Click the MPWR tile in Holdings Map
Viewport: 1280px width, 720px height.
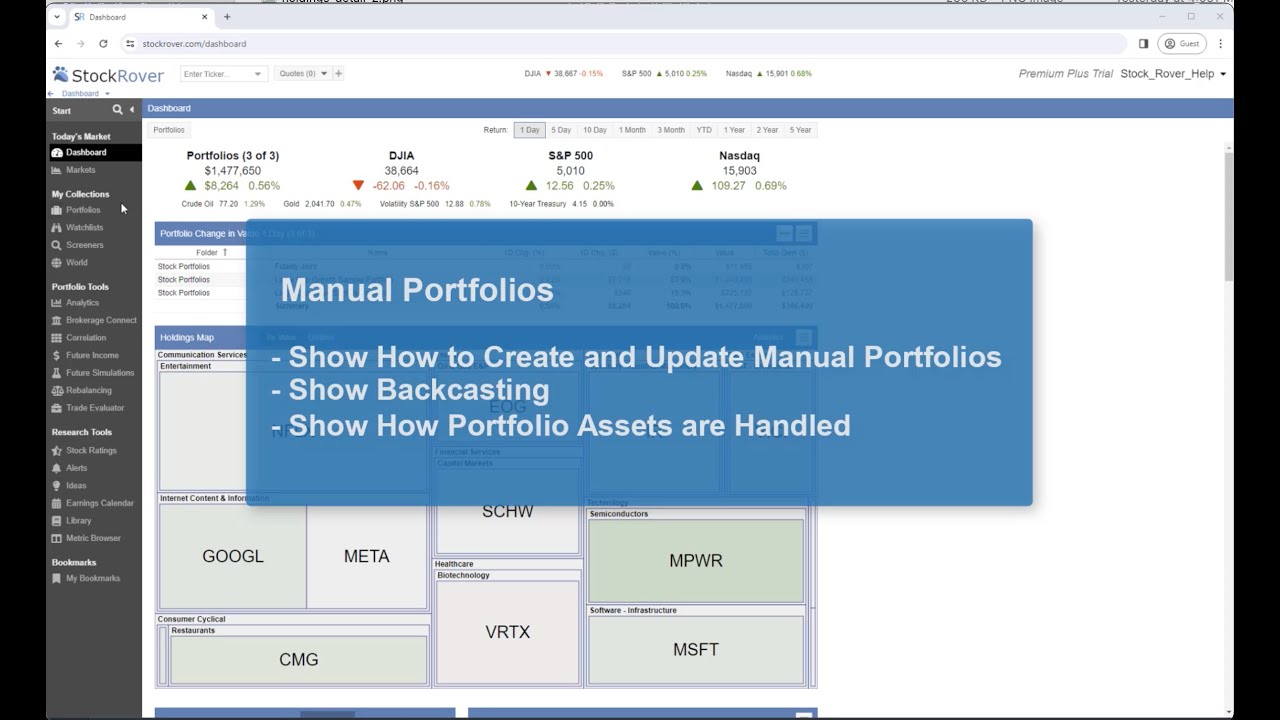point(696,561)
